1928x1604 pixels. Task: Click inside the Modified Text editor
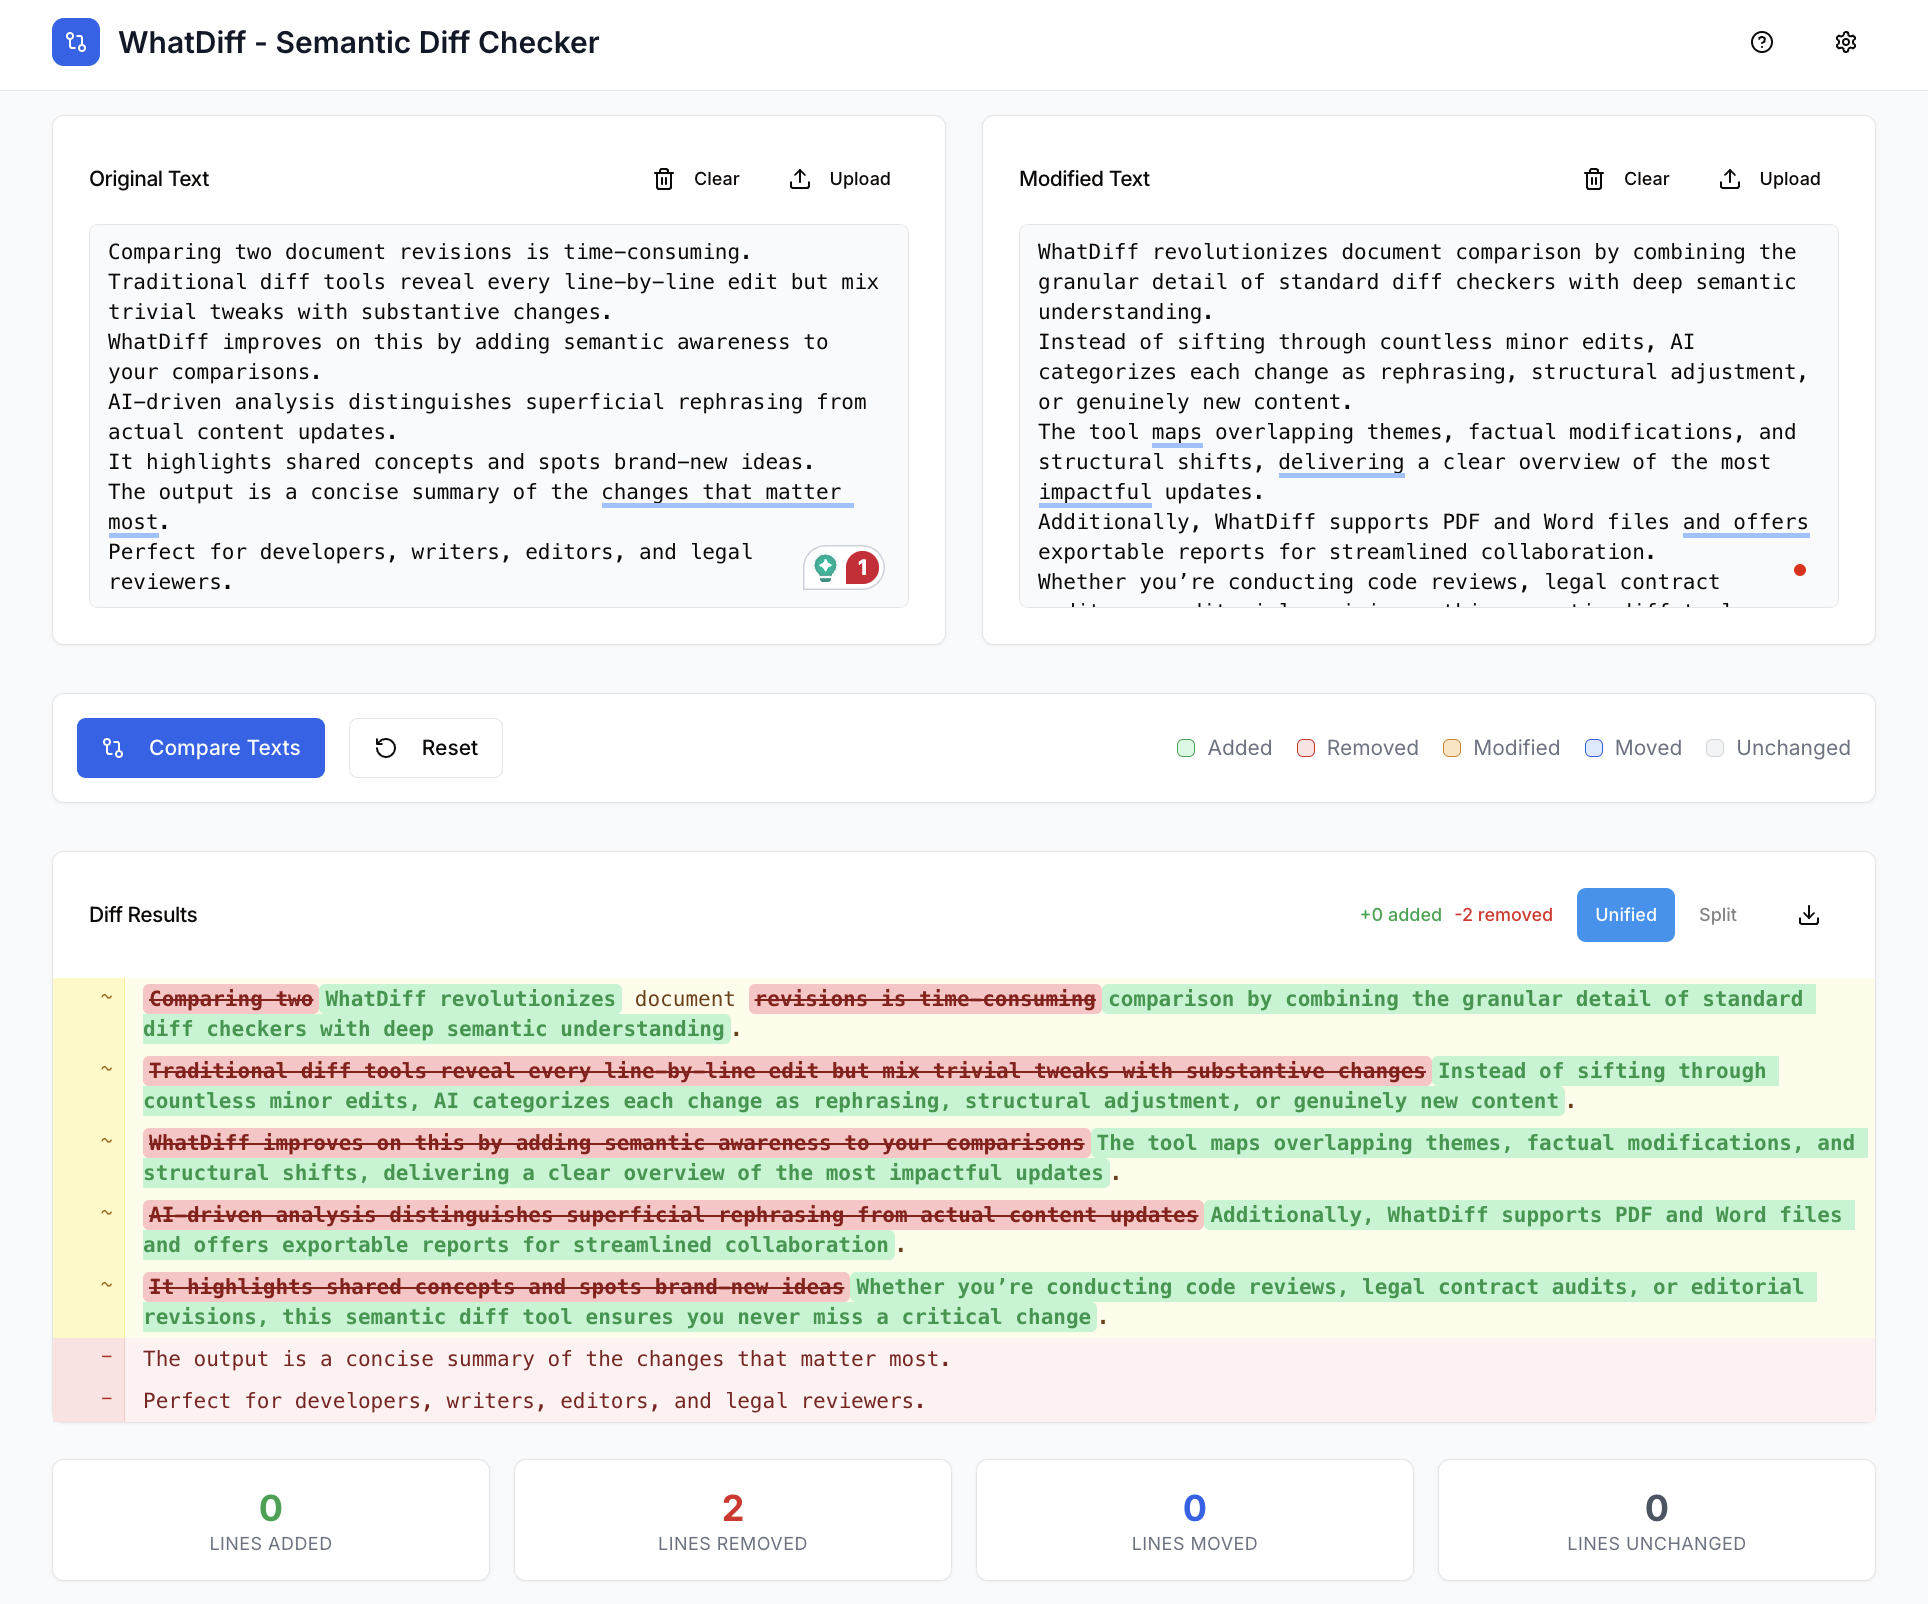[1429, 416]
